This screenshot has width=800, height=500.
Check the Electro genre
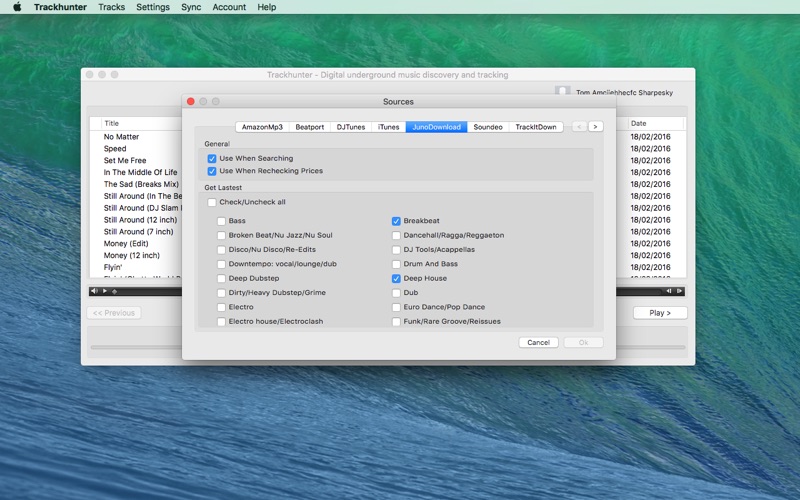tap(221, 307)
